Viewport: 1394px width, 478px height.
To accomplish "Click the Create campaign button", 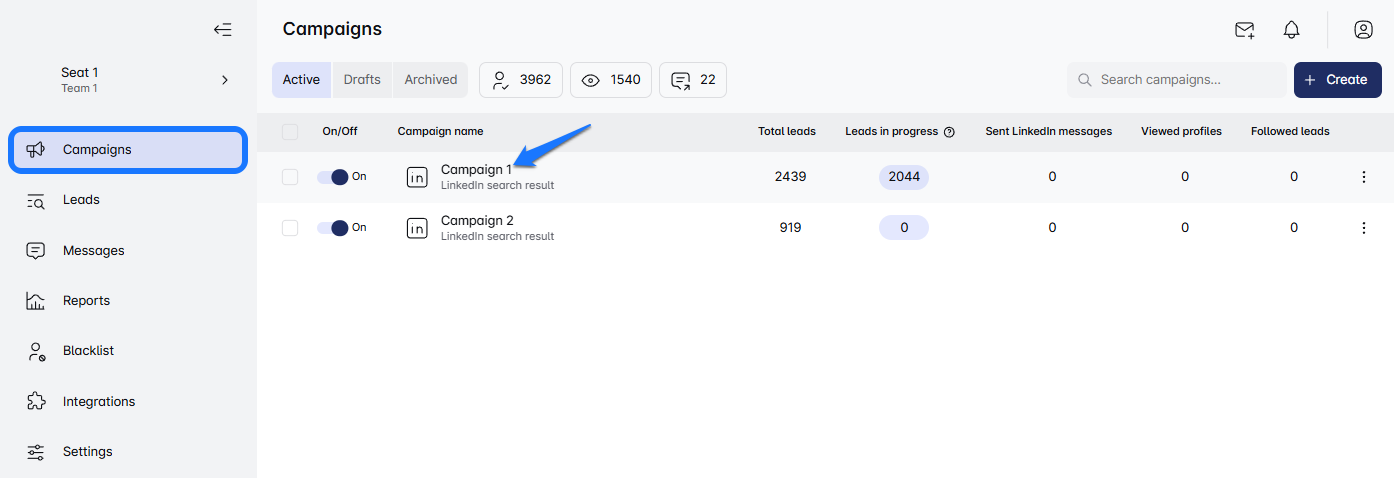I will tap(1337, 80).
